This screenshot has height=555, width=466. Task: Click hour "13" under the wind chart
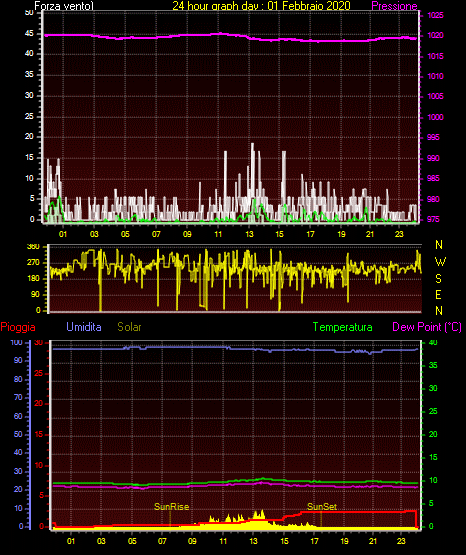(249, 234)
